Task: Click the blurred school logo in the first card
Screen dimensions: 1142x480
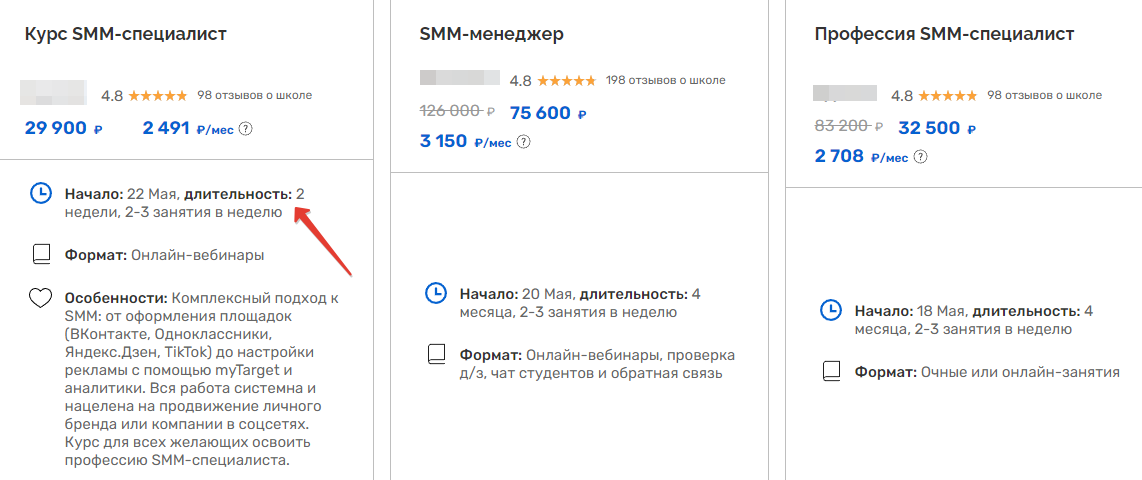Action: pos(54,93)
